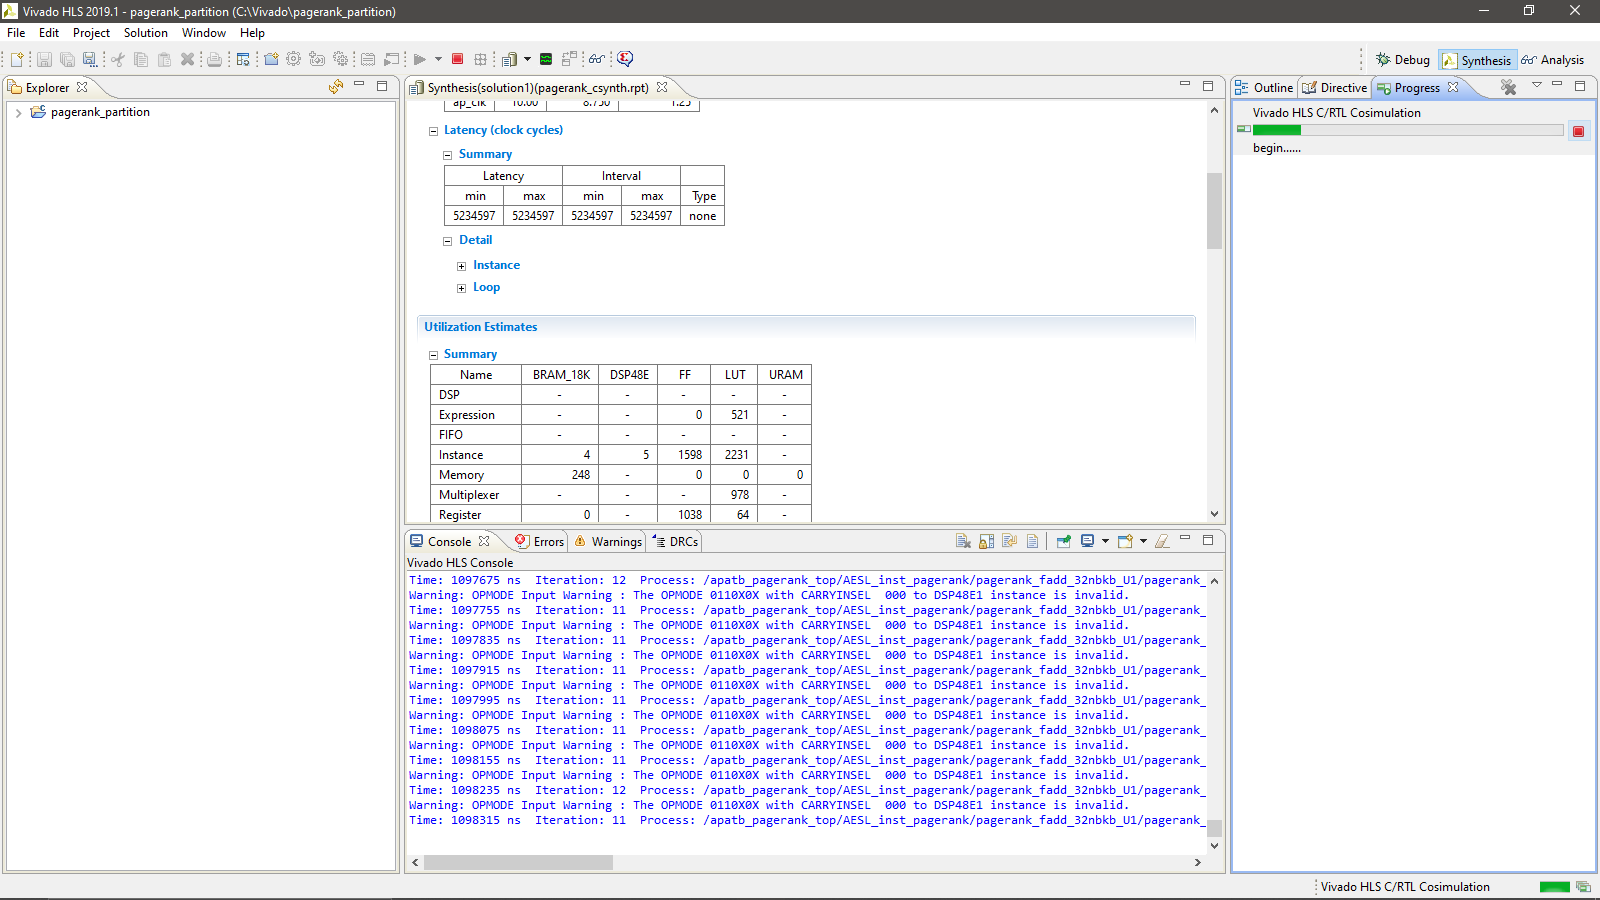The height and width of the screenshot is (900, 1600).
Task: Switch to the Warnings tab
Action: click(x=612, y=541)
